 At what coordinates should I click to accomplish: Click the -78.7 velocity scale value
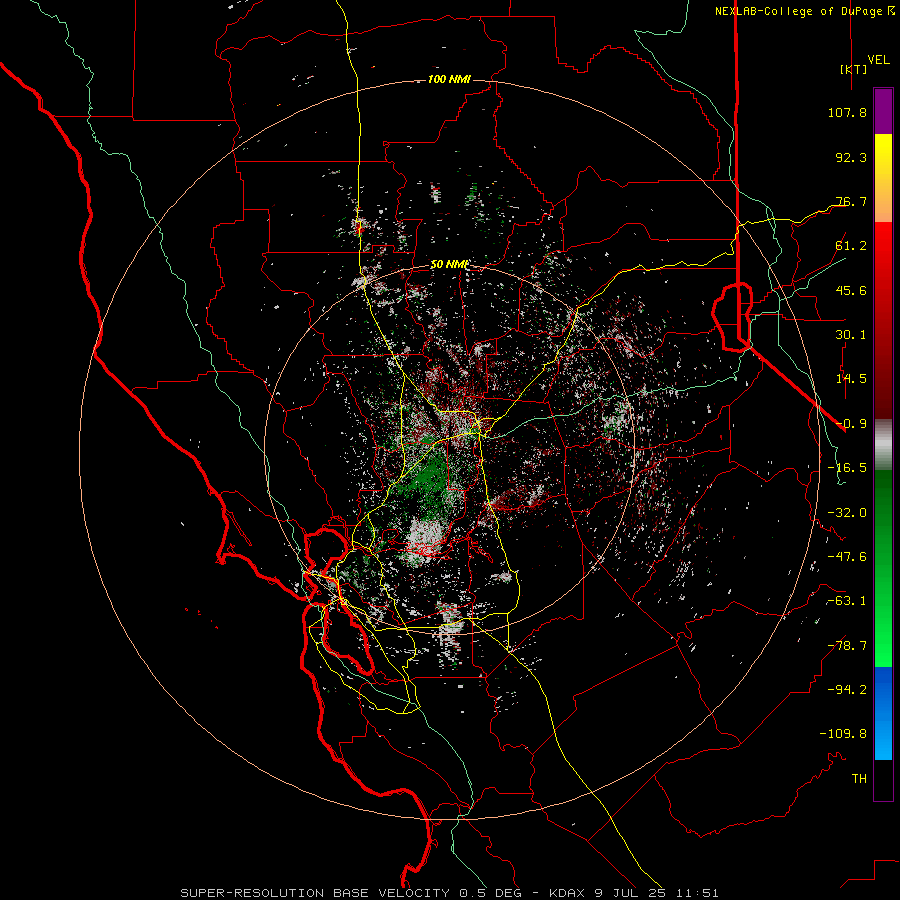[847, 646]
